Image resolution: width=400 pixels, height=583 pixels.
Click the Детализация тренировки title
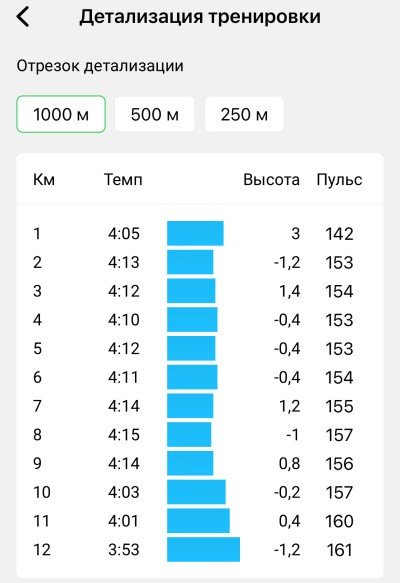[x=200, y=17]
